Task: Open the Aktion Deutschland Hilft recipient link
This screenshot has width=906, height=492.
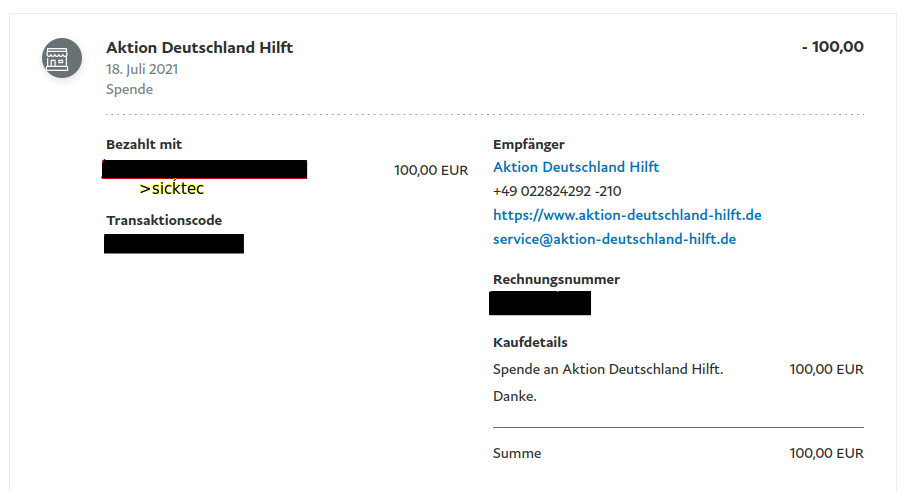Action: pyautogui.click(x=576, y=167)
